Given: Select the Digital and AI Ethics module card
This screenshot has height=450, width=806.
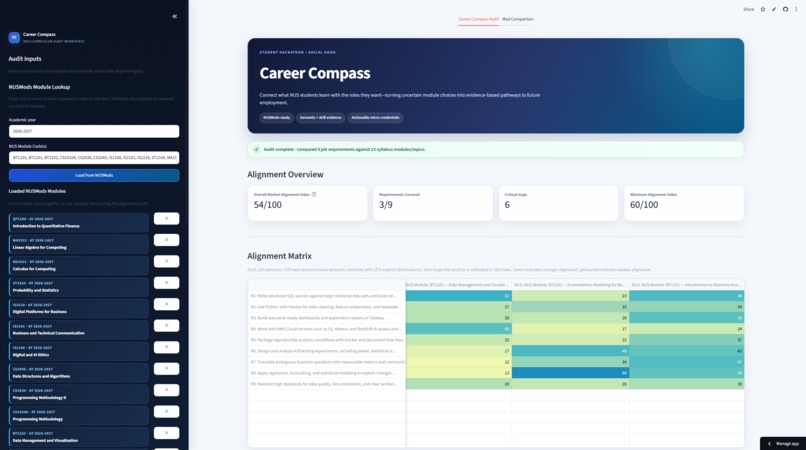Looking at the screenshot, I should point(79,351).
